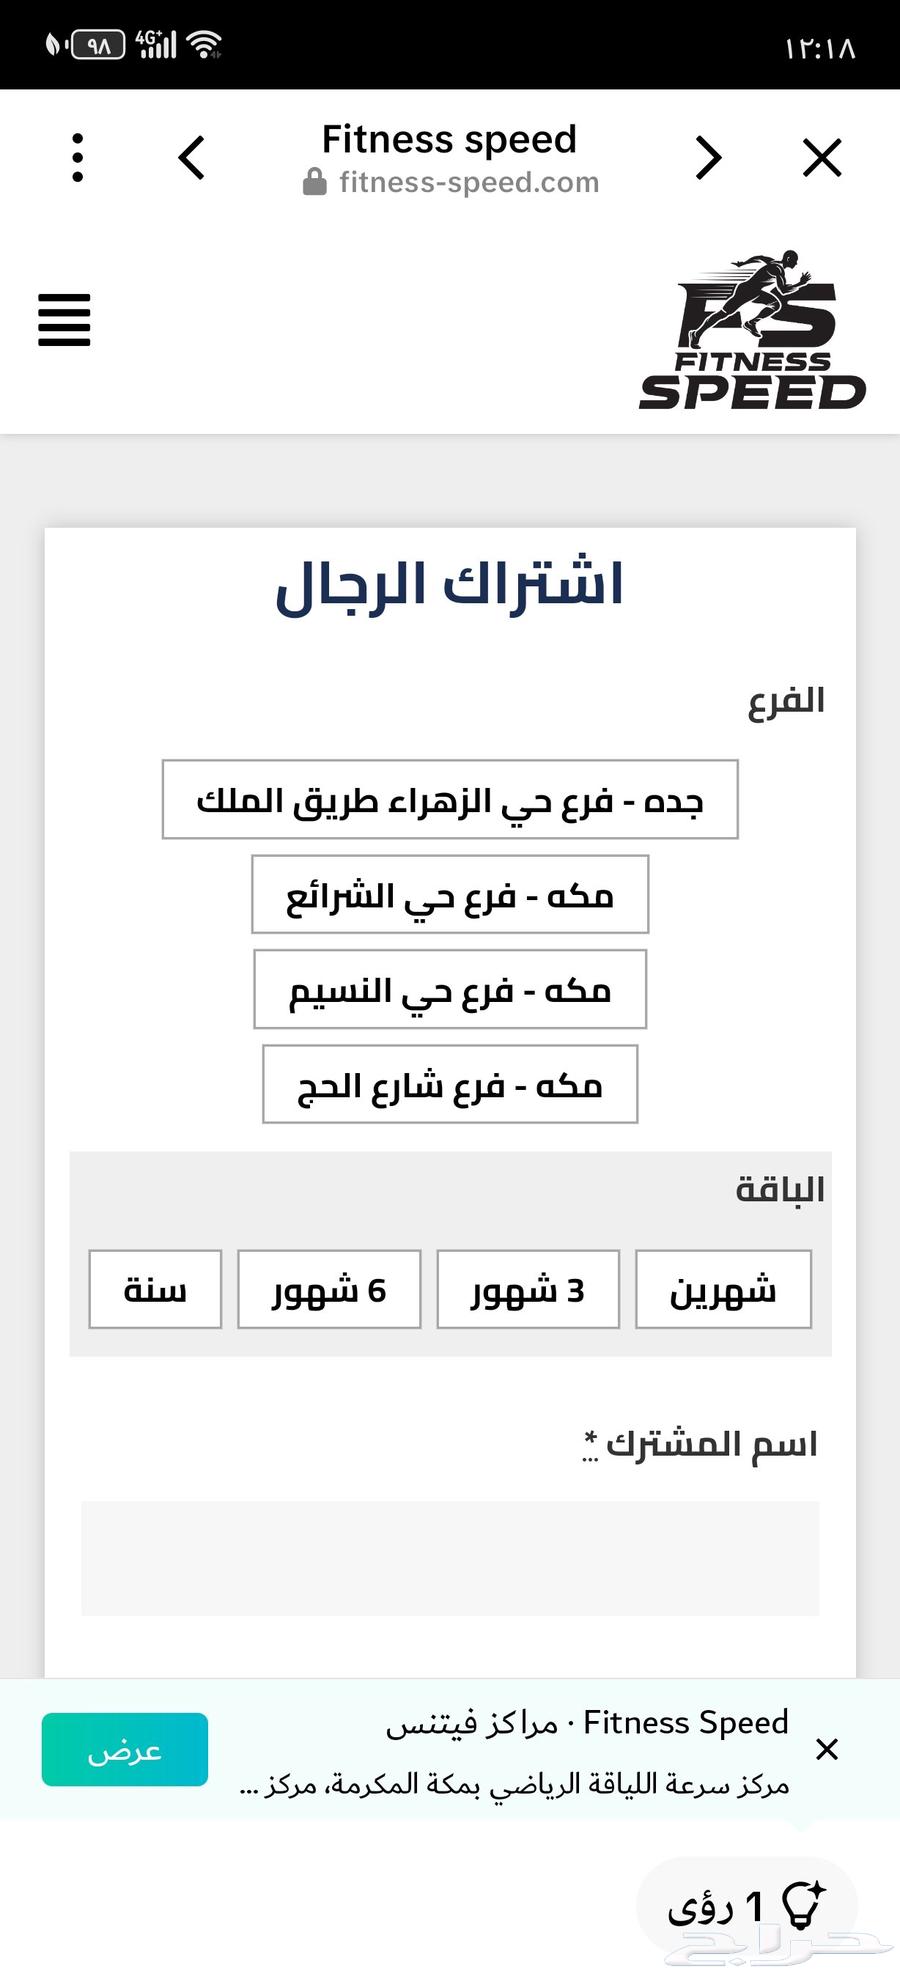Click the padlock icon beside the URL
This screenshot has height=1979, width=900.
314,181
